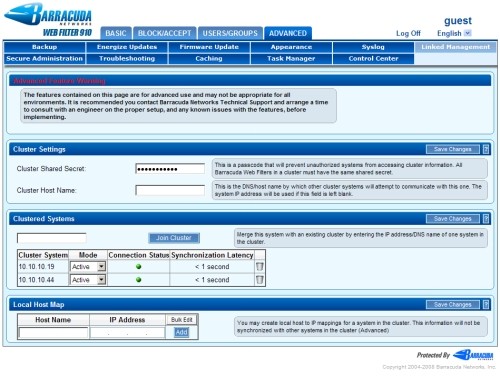
Task: Click the guest username text
Action: click(x=458, y=21)
